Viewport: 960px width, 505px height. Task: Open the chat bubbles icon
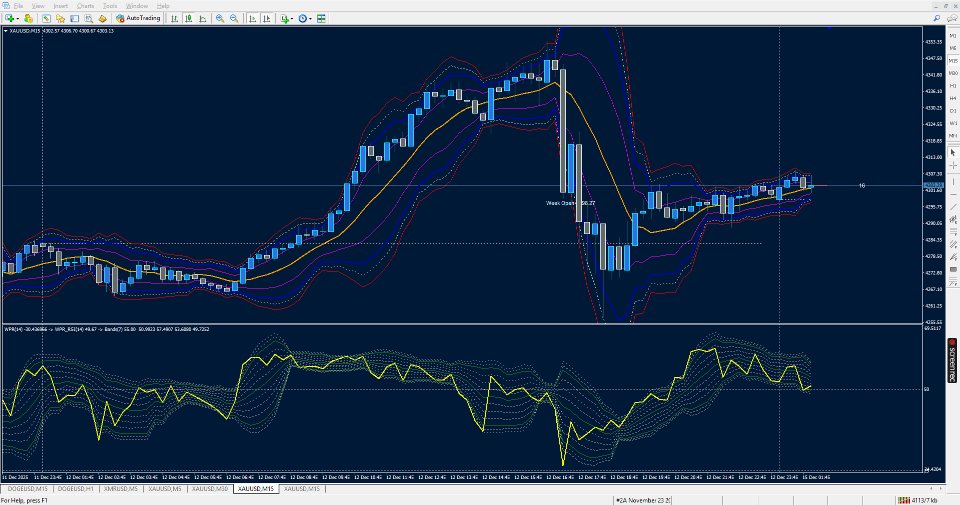(952, 18)
